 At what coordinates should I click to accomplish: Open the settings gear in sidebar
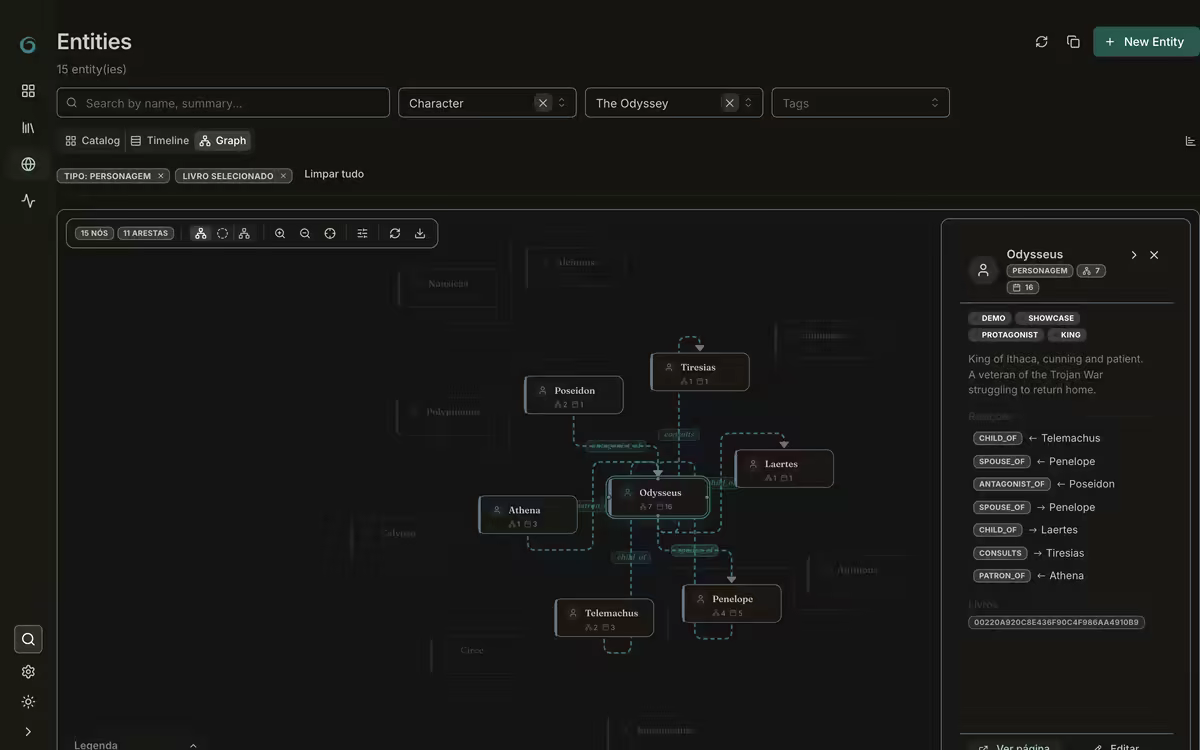28,672
